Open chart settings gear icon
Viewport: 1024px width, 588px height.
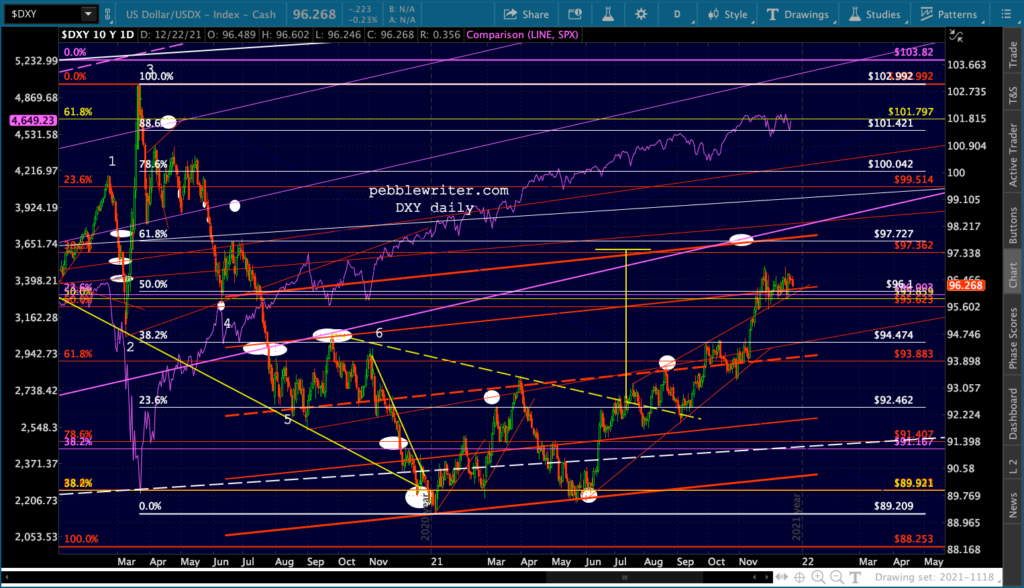click(x=641, y=14)
